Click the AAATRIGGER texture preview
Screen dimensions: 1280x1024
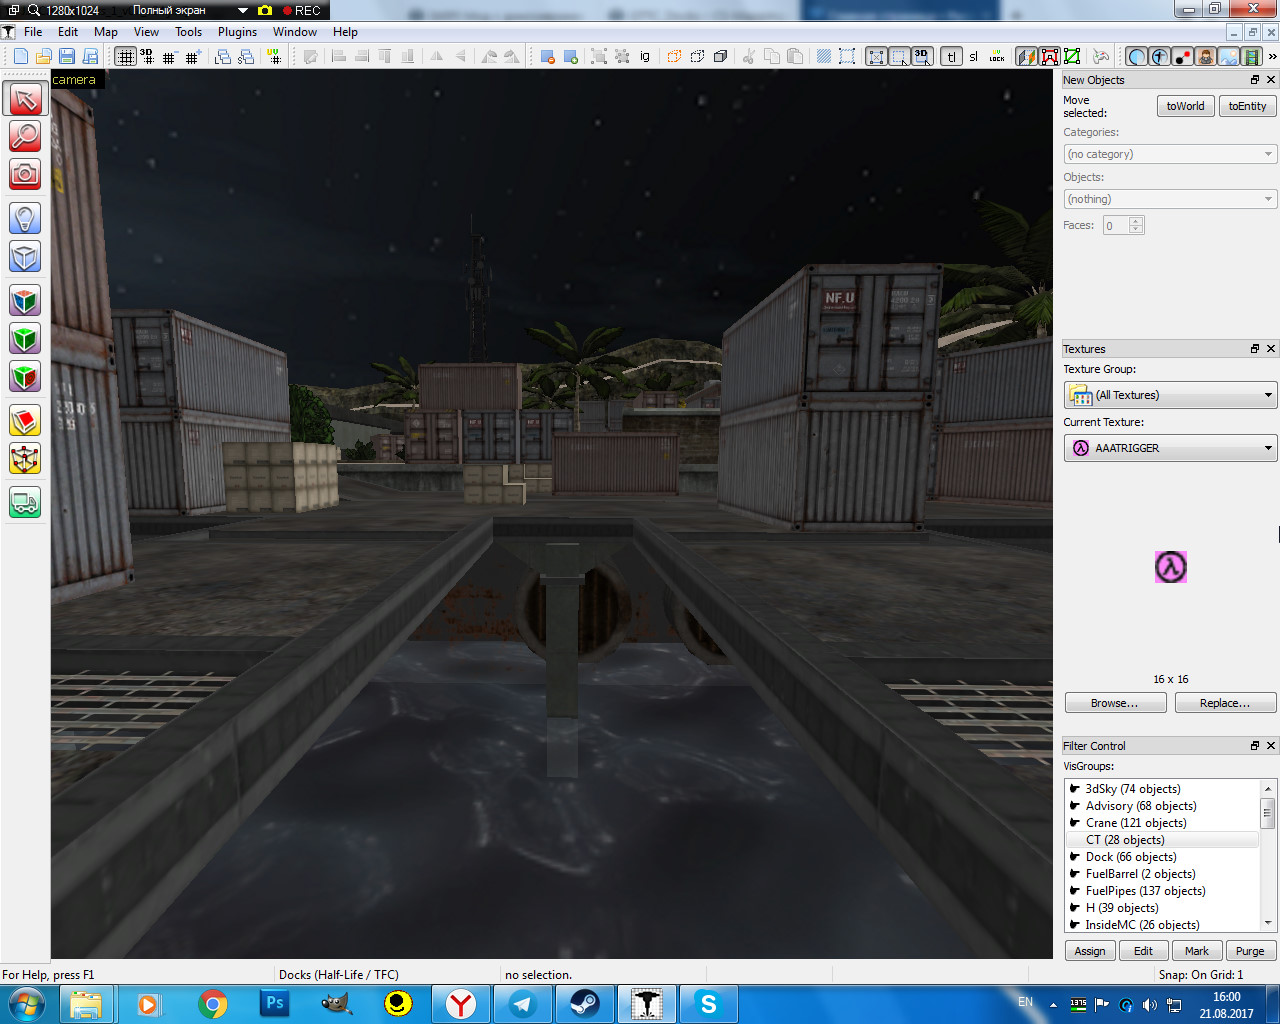[1171, 567]
